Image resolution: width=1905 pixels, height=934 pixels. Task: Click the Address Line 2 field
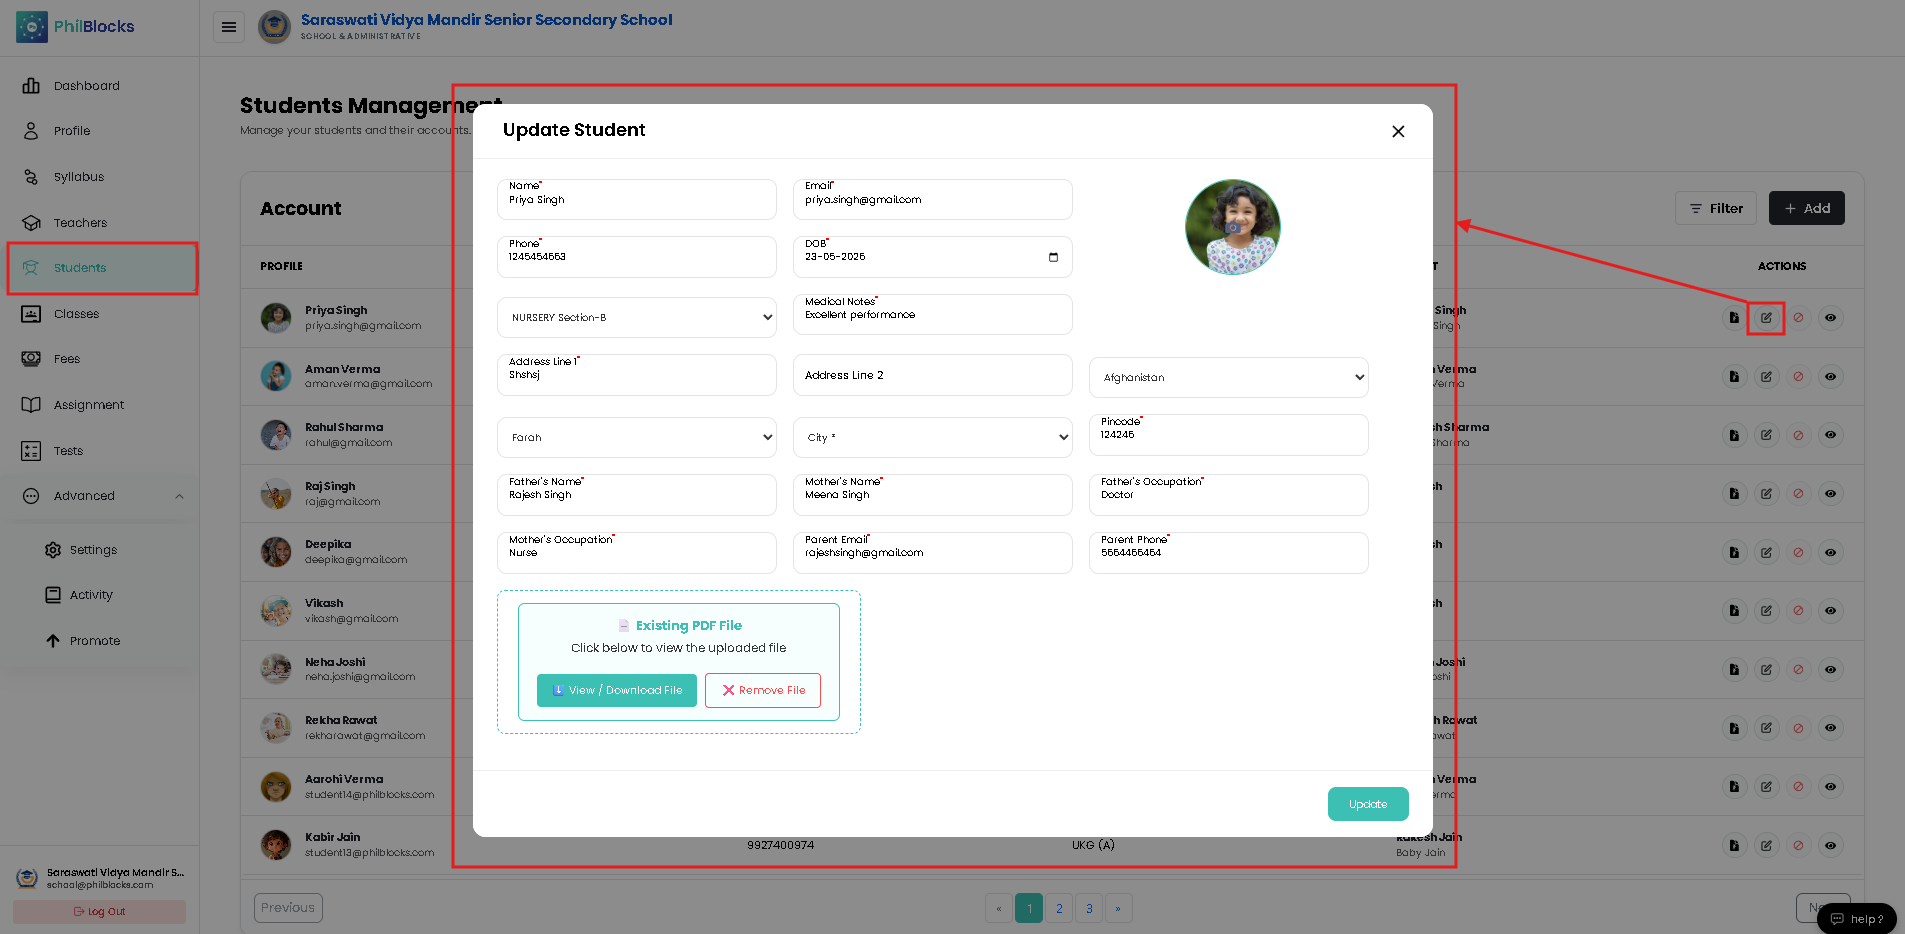(x=932, y=375)
